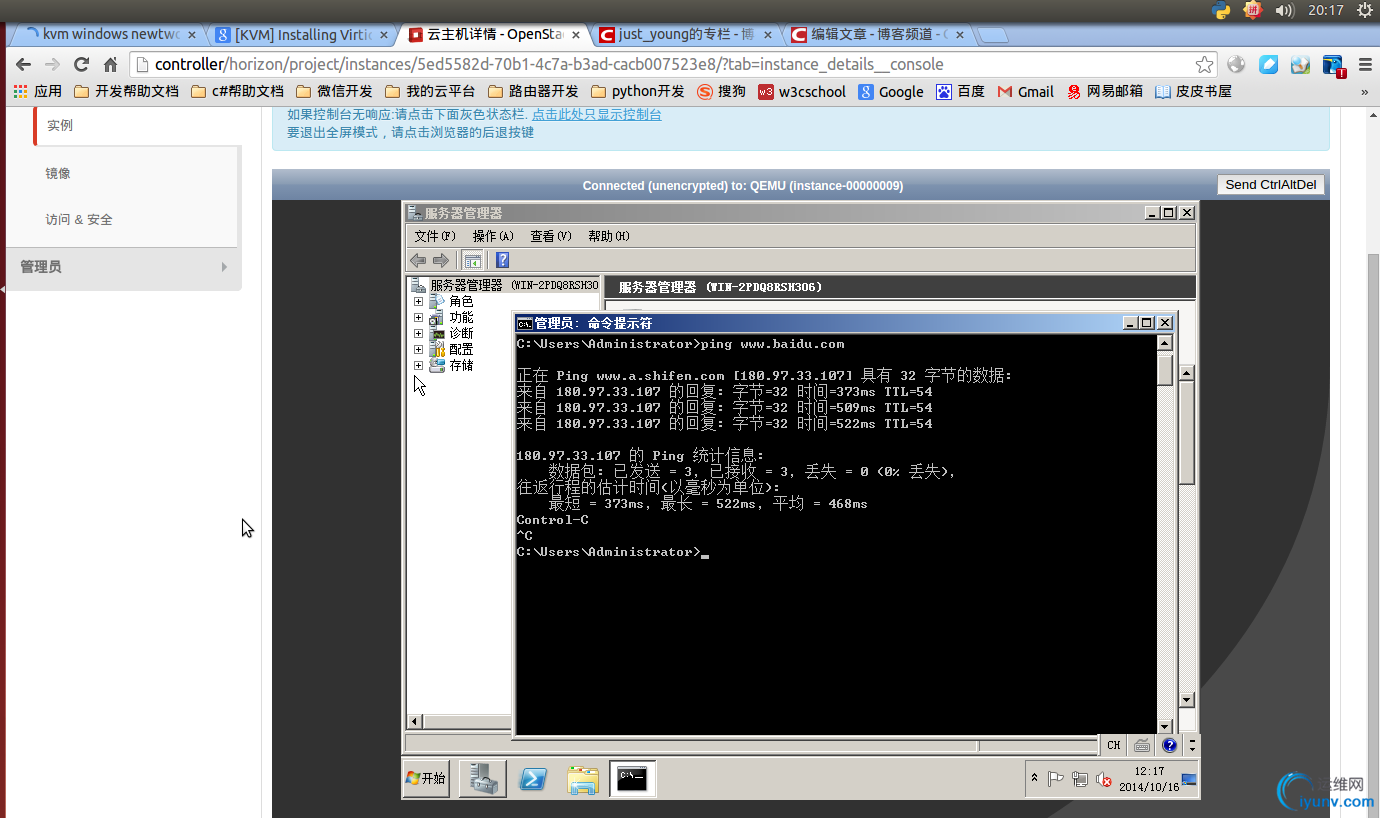This screenshot has height=818, width=1380.
Task: Click the Send CtrlAltDel button
Action: (x=1271, y=184)
